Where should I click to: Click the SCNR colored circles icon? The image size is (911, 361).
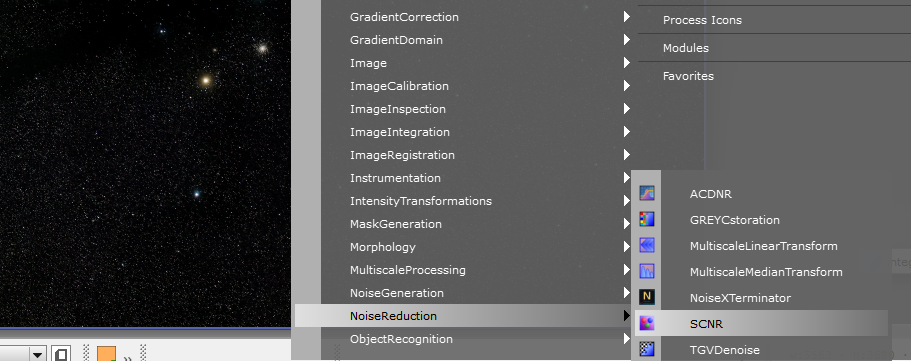(646, 323)
